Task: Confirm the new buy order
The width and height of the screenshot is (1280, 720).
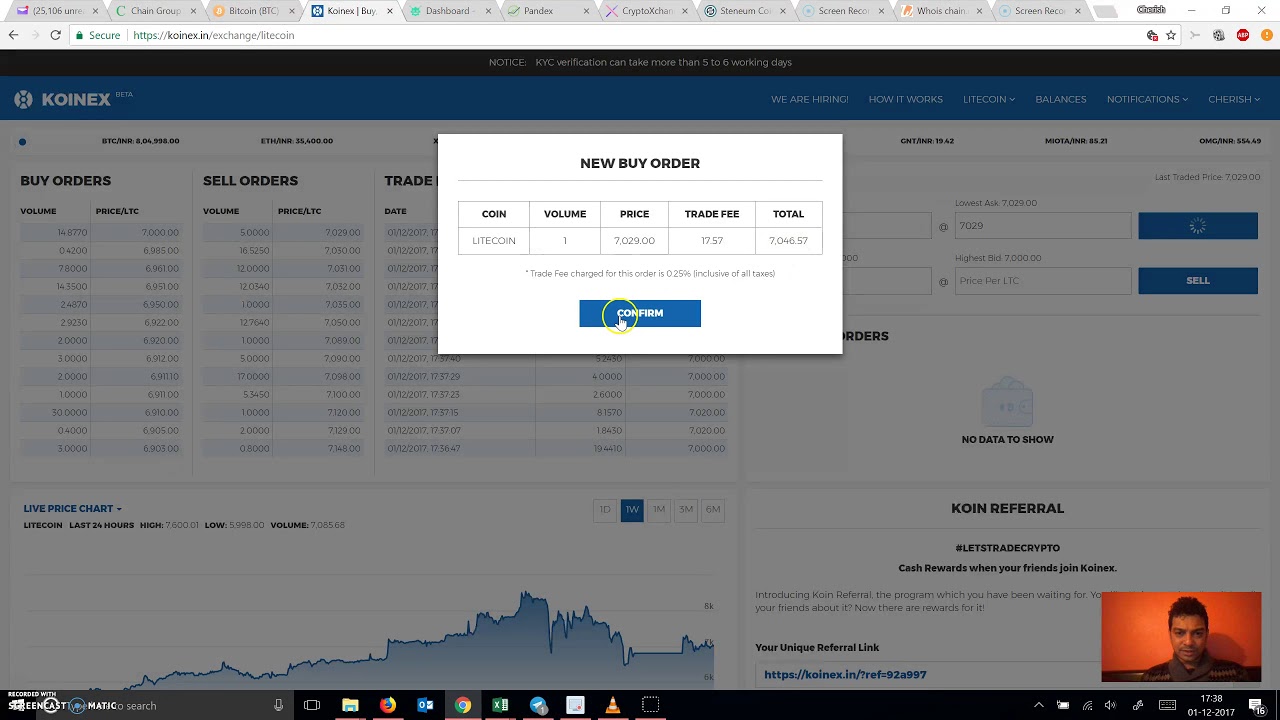Action: pos(640,313)
